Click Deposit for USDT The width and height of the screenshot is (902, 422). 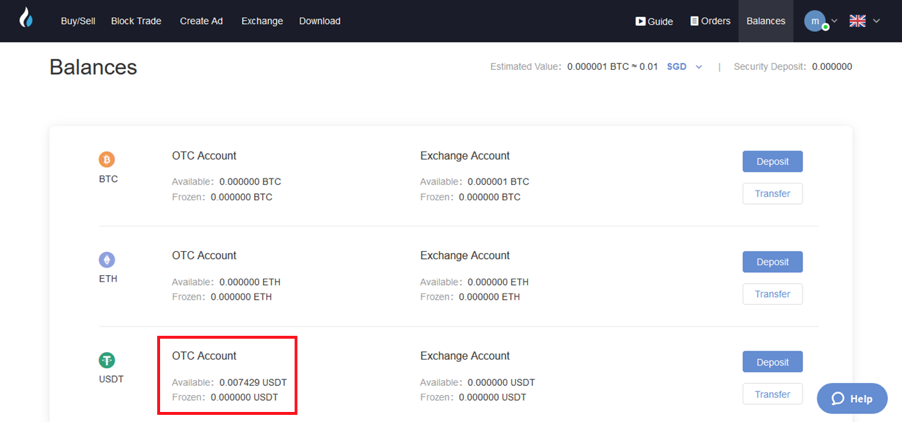tap(773, 362)
